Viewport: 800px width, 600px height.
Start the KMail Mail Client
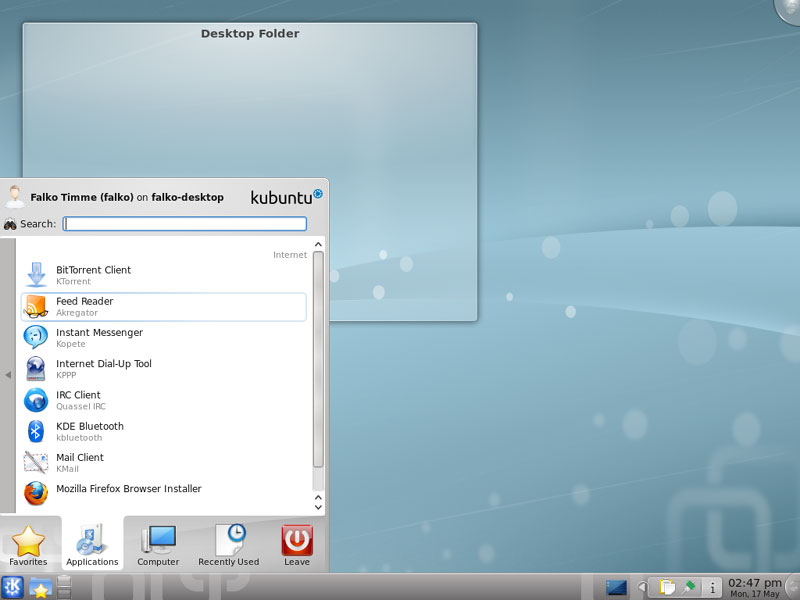pos(163,463)
